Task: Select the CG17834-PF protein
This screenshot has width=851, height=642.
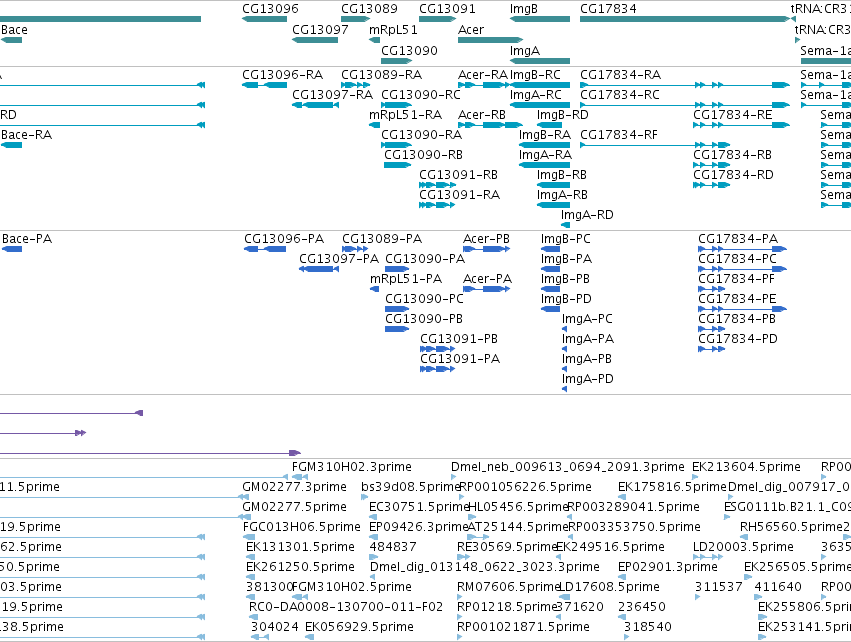Action: [x=736, y=279]
